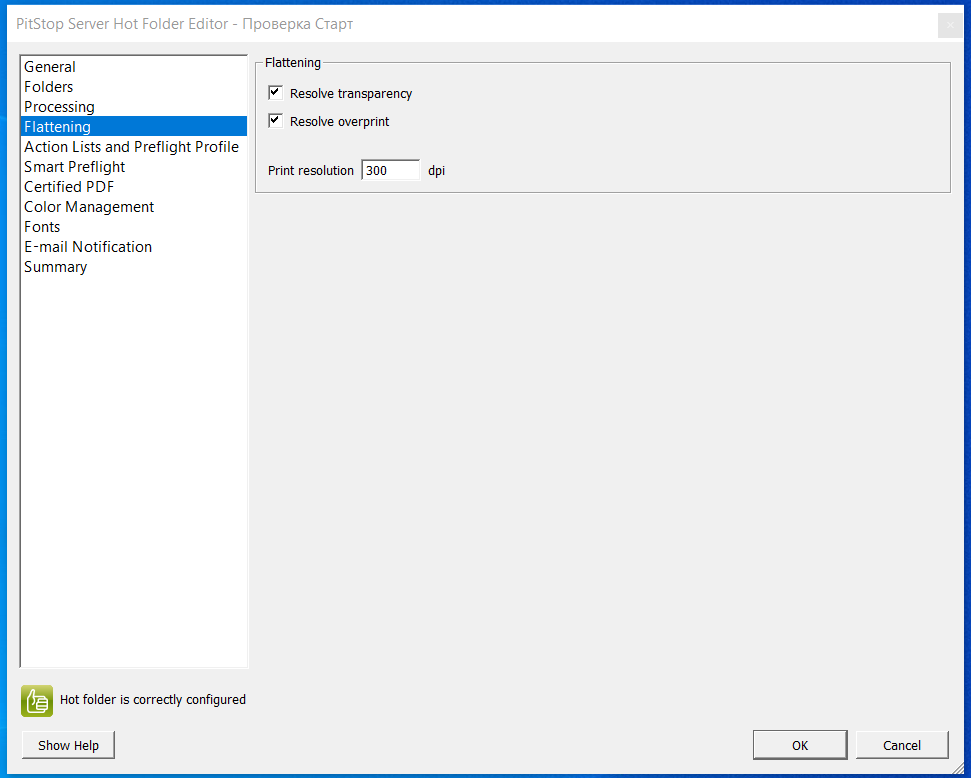This screenshot has width=971, height=778.
Task: Click Show Help button
Action: pyautogui.click(x=68, y=745)
